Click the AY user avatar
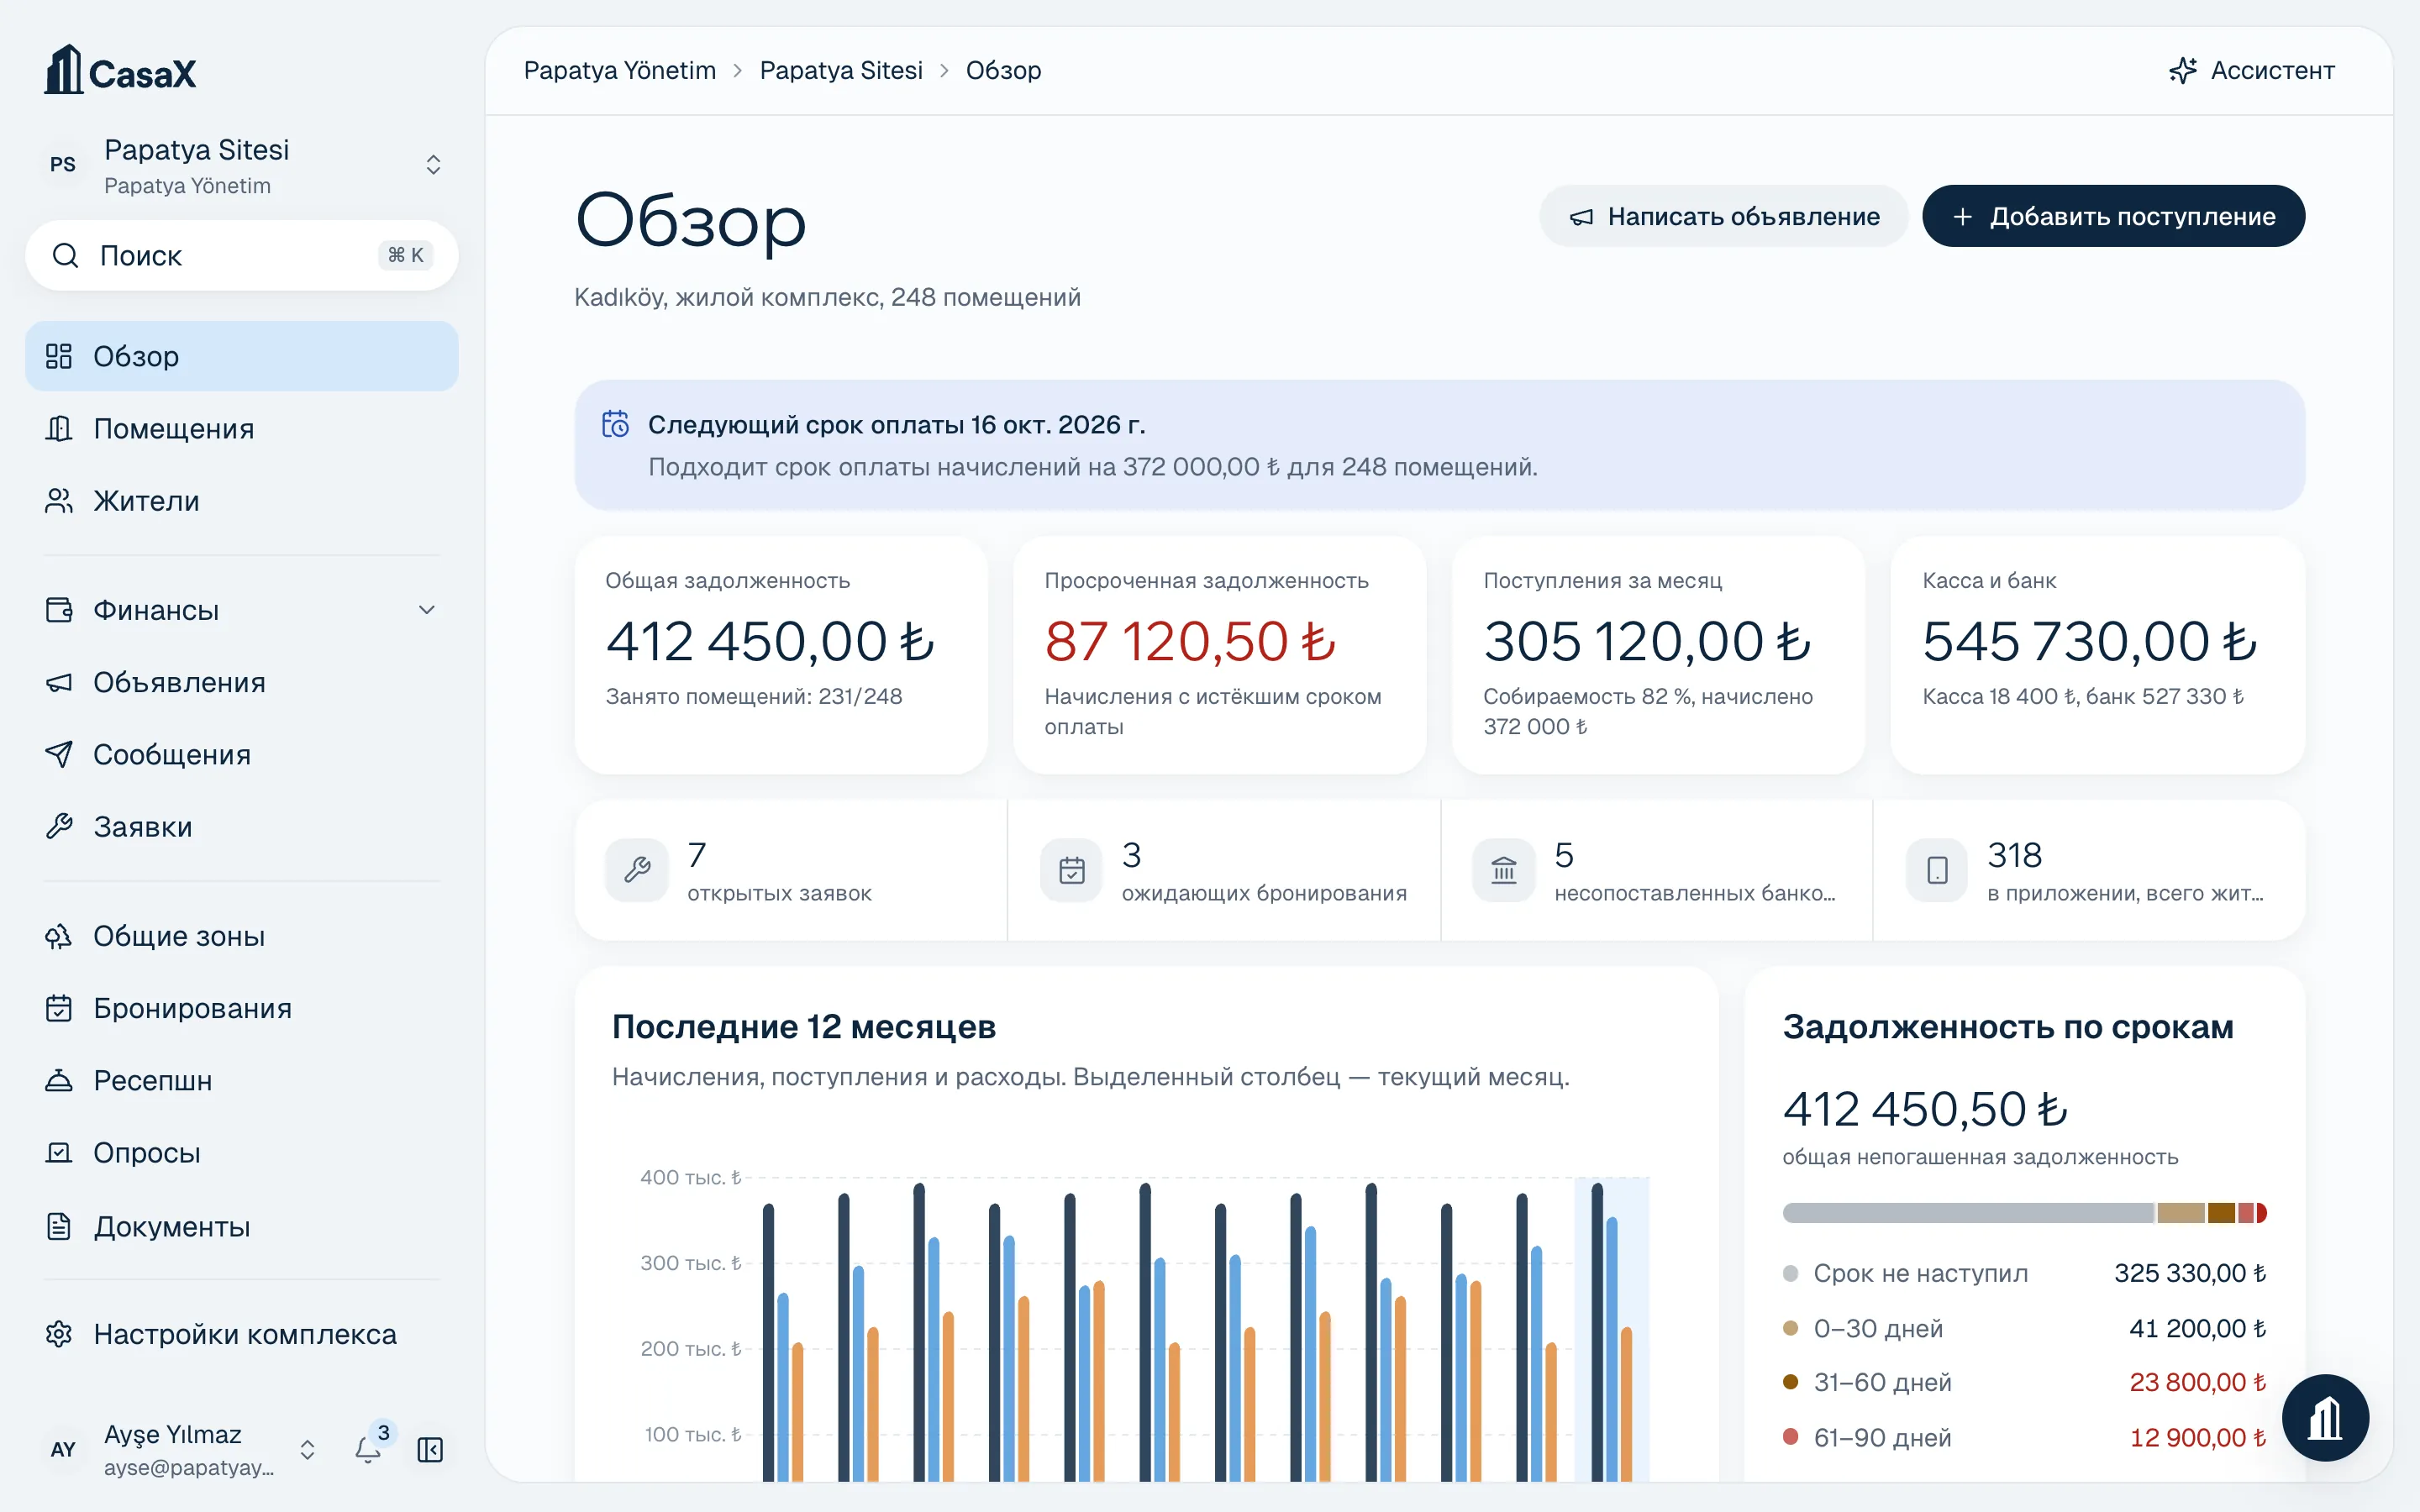This screenshot has height=1512, width=2420. tap(63, 1449)
